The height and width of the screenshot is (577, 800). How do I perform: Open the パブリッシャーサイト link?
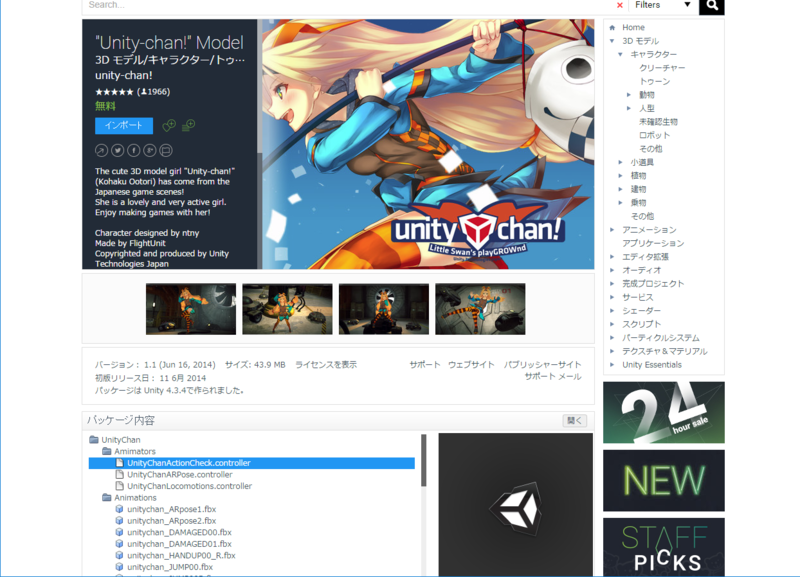coord(542,365)
